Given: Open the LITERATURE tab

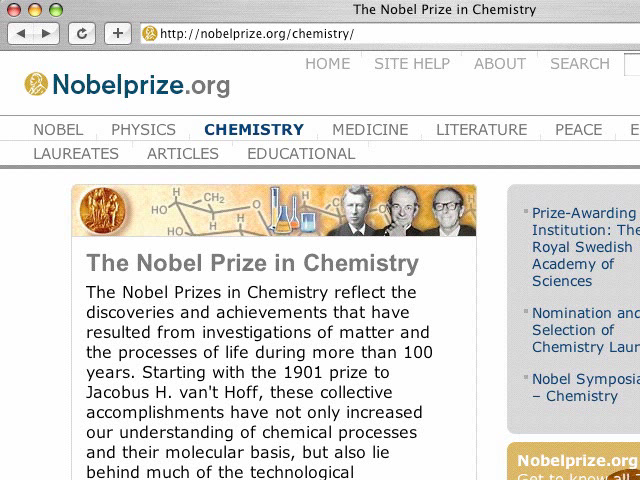Looking at the screenshot, I should point(481,130).
